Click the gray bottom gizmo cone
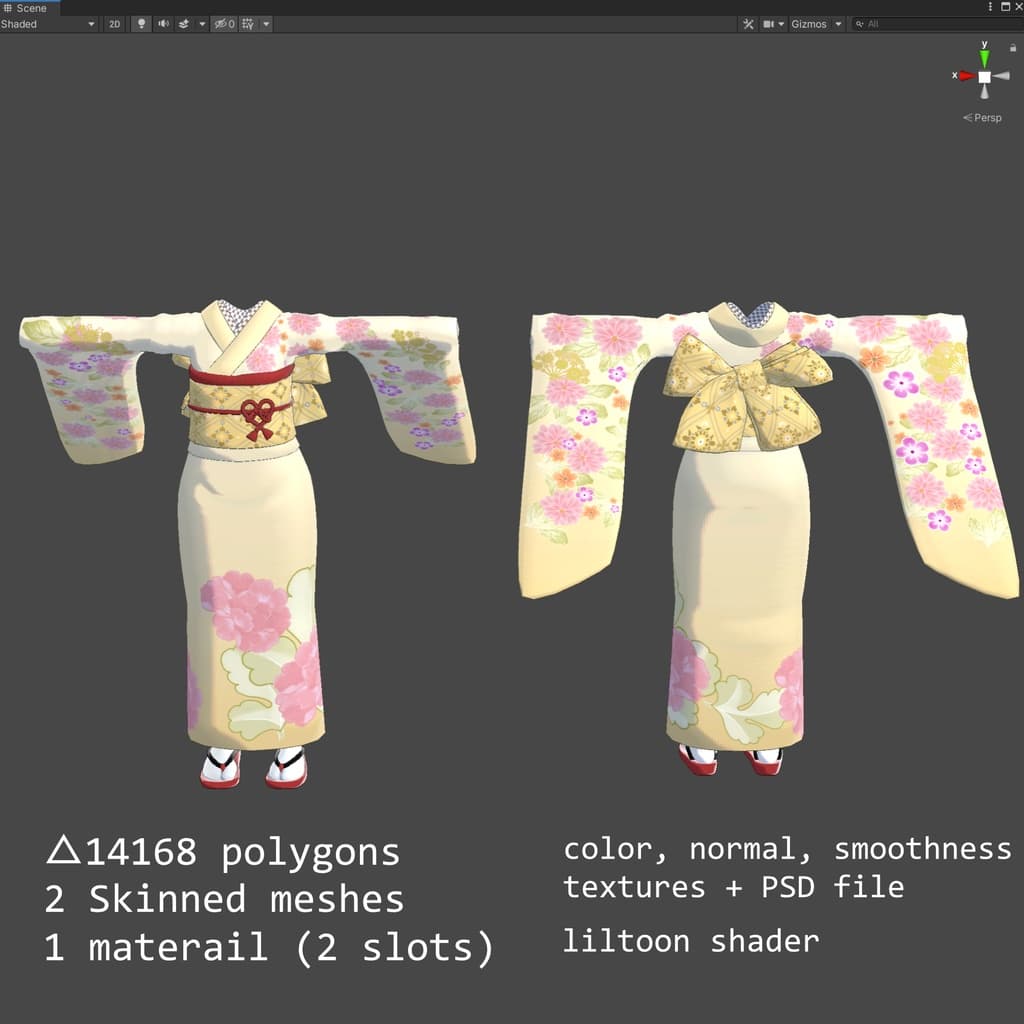1024x1024 pixels. pos(985,91)
